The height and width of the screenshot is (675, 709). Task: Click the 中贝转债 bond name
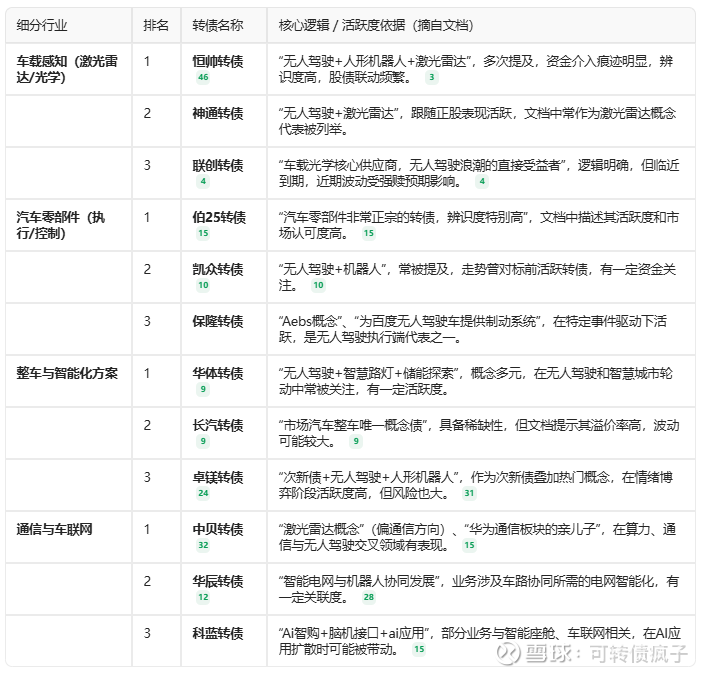[x=218, y=529]
